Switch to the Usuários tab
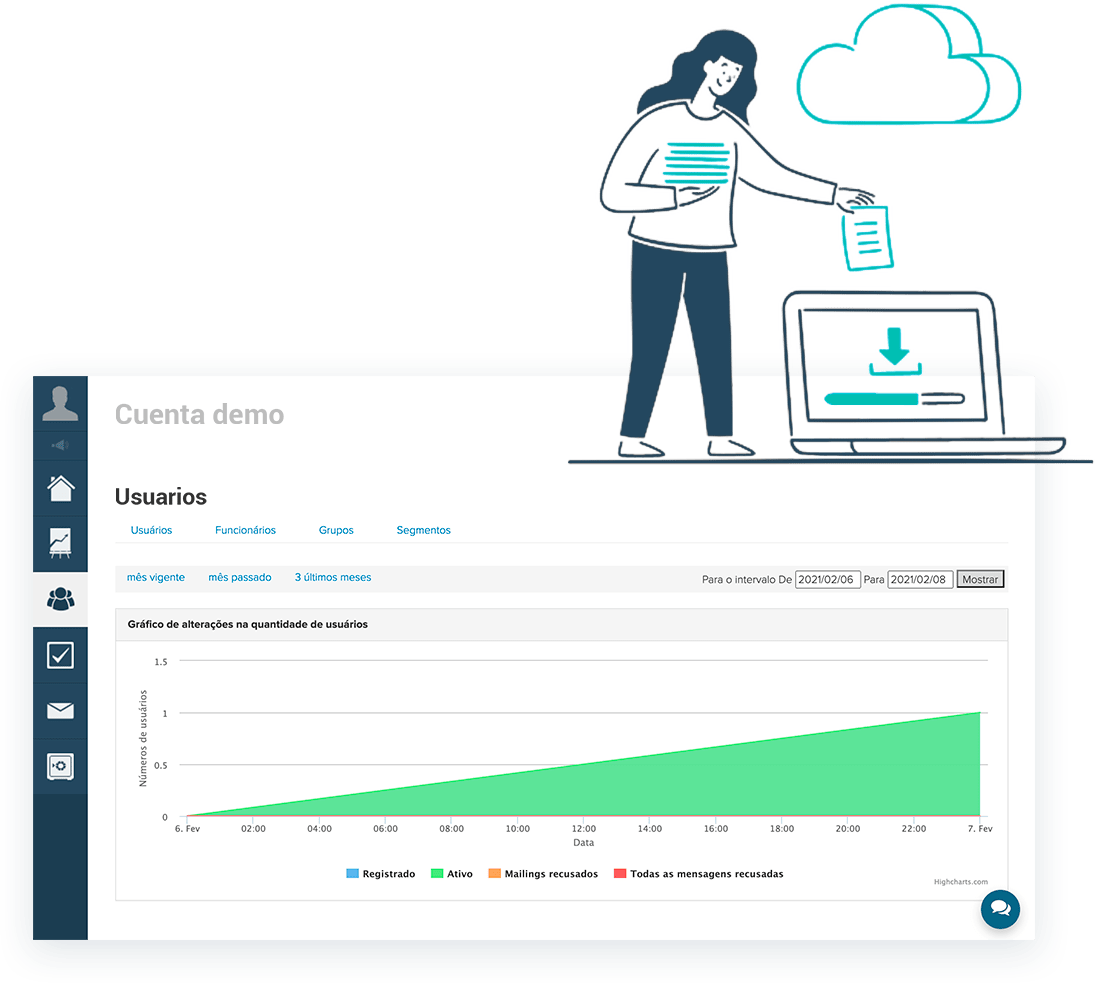 tap(152, 531)
